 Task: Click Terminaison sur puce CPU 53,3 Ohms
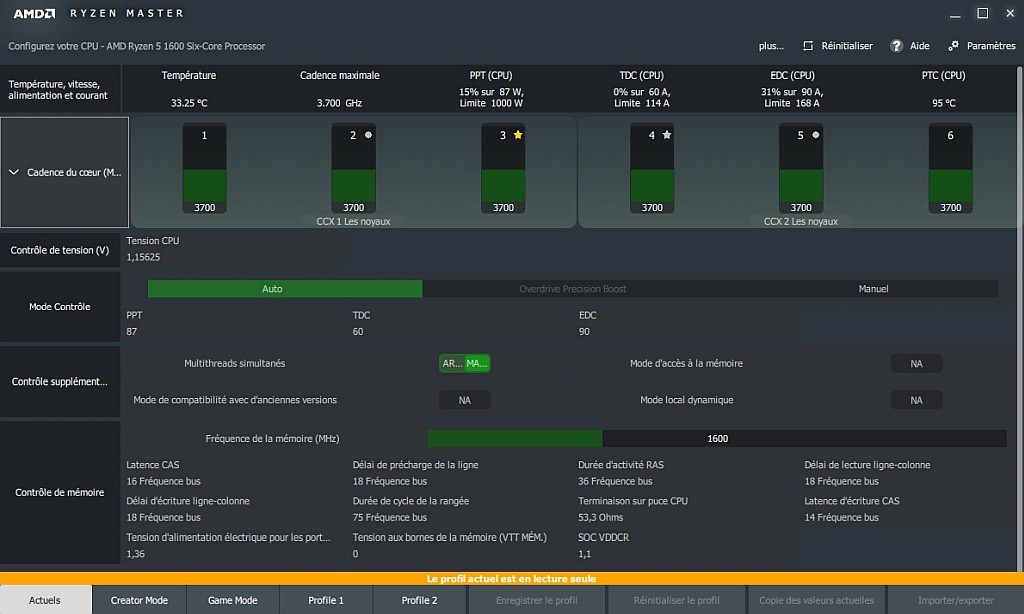point(601,517)
